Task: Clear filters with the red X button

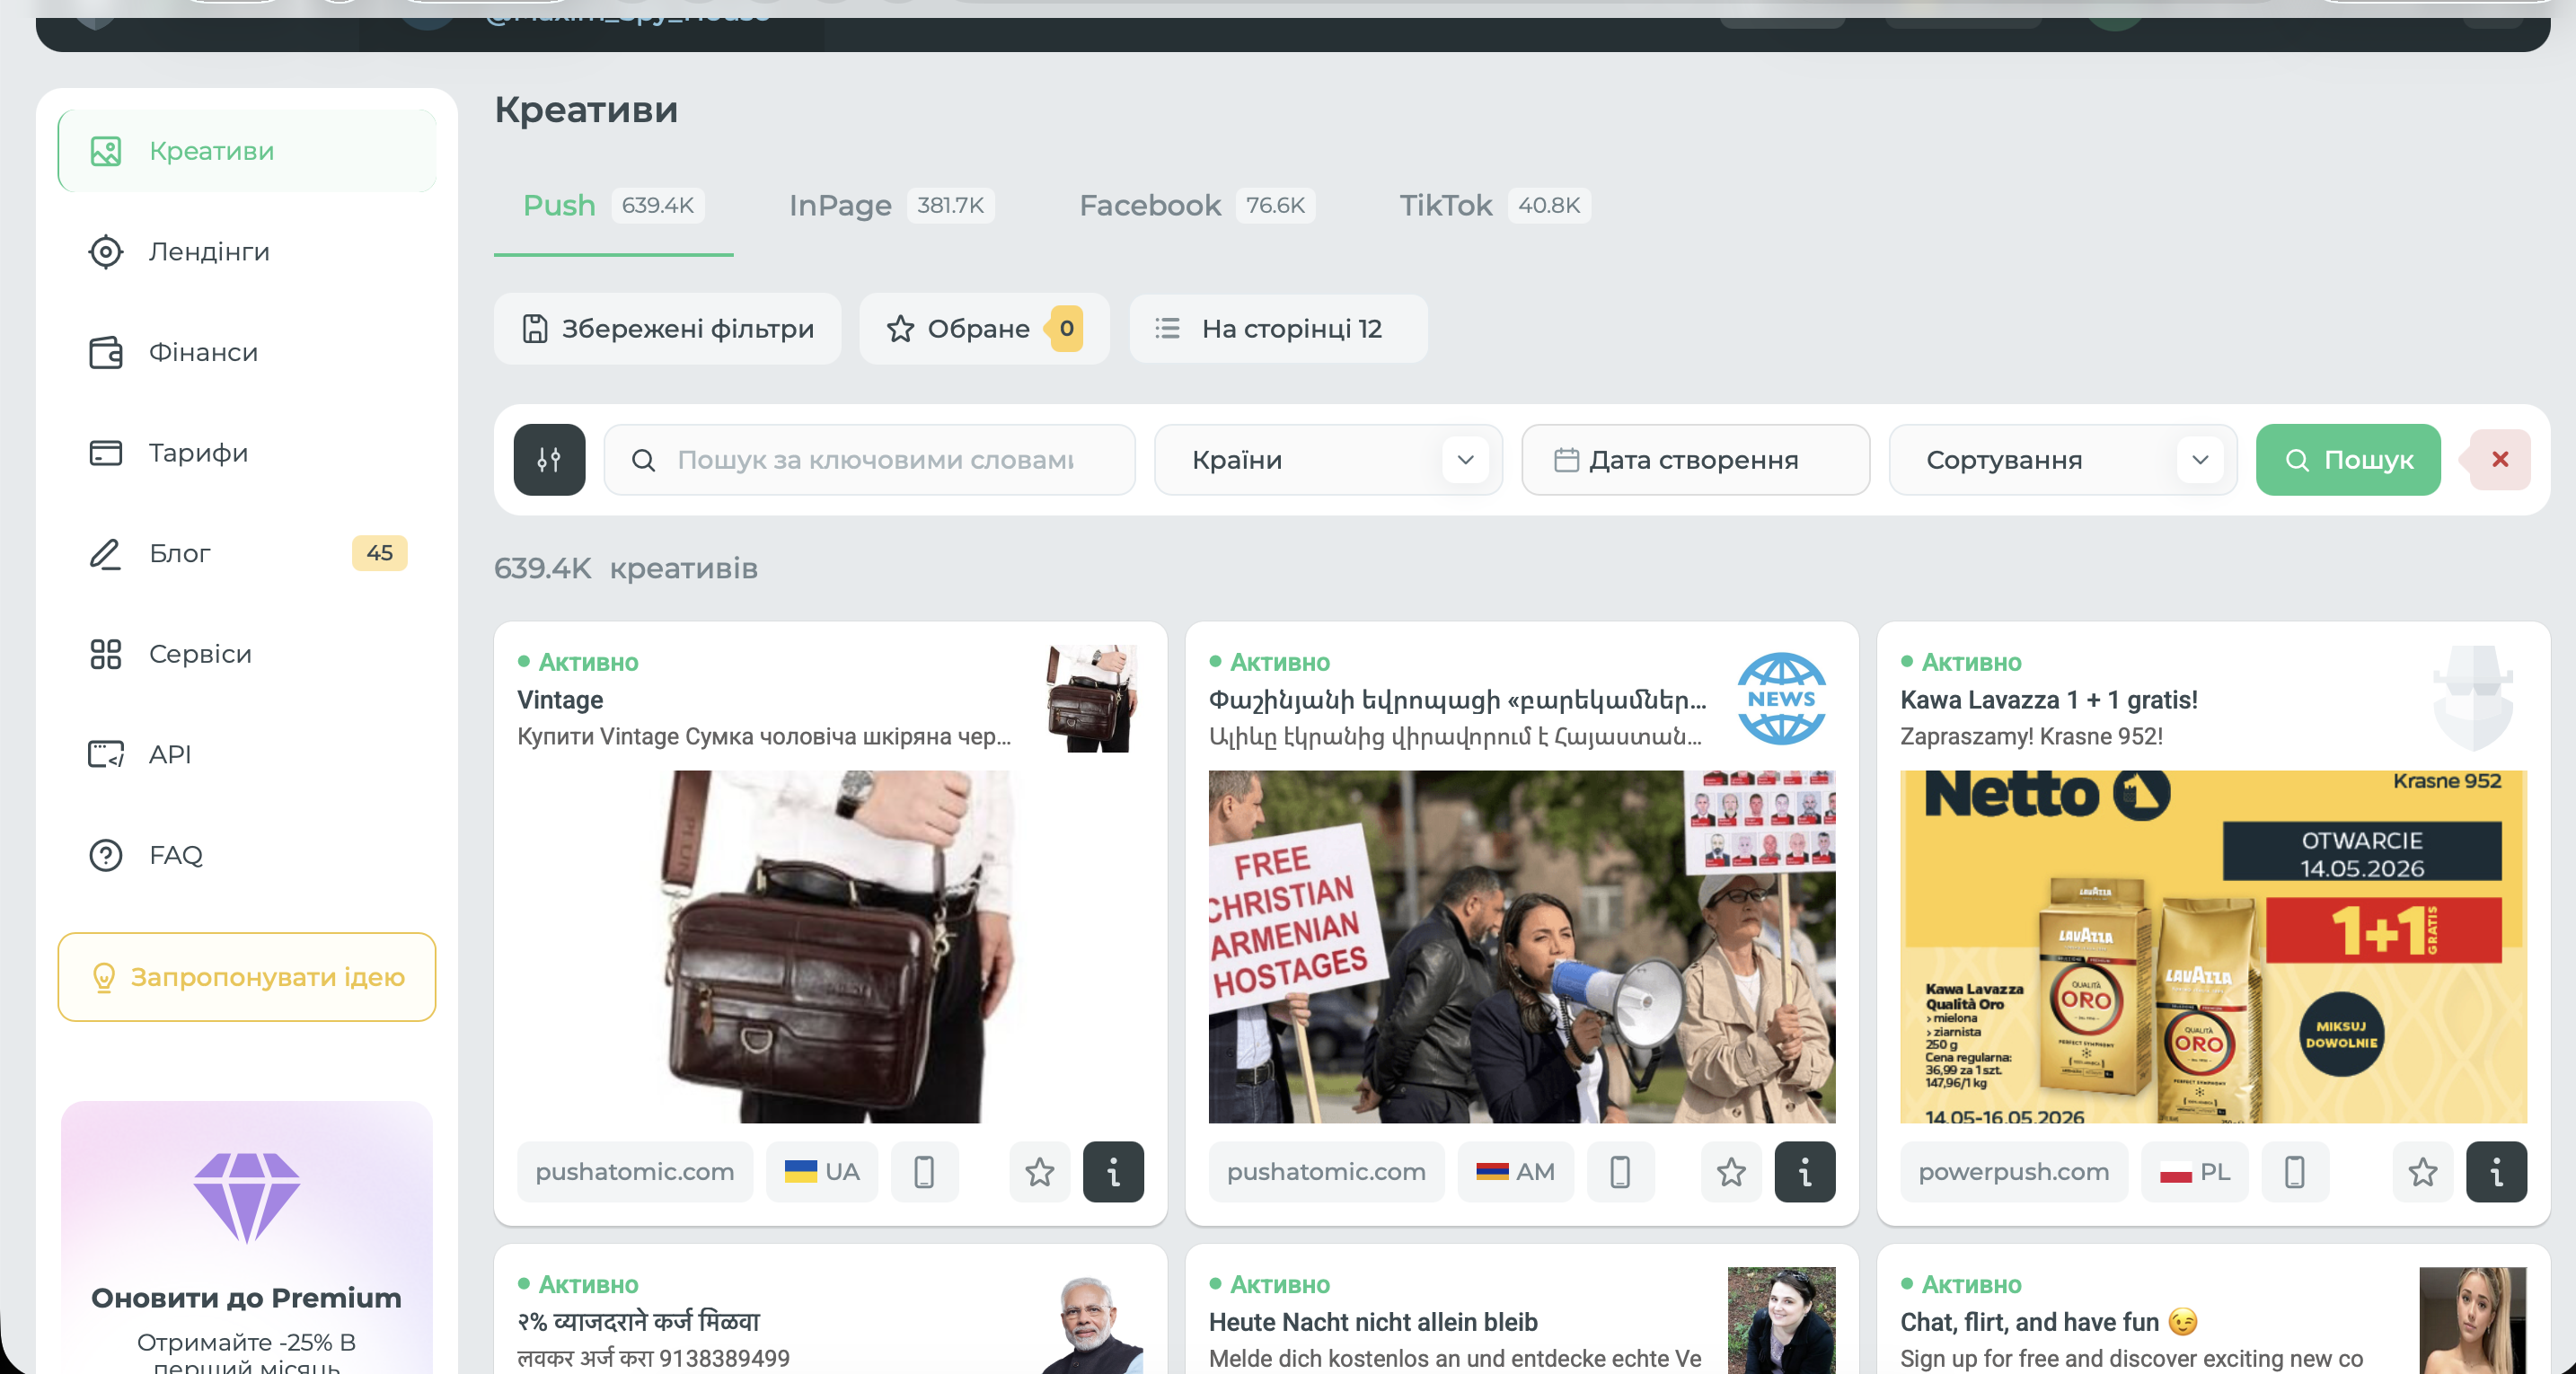Action: [x=2499, y=460]
